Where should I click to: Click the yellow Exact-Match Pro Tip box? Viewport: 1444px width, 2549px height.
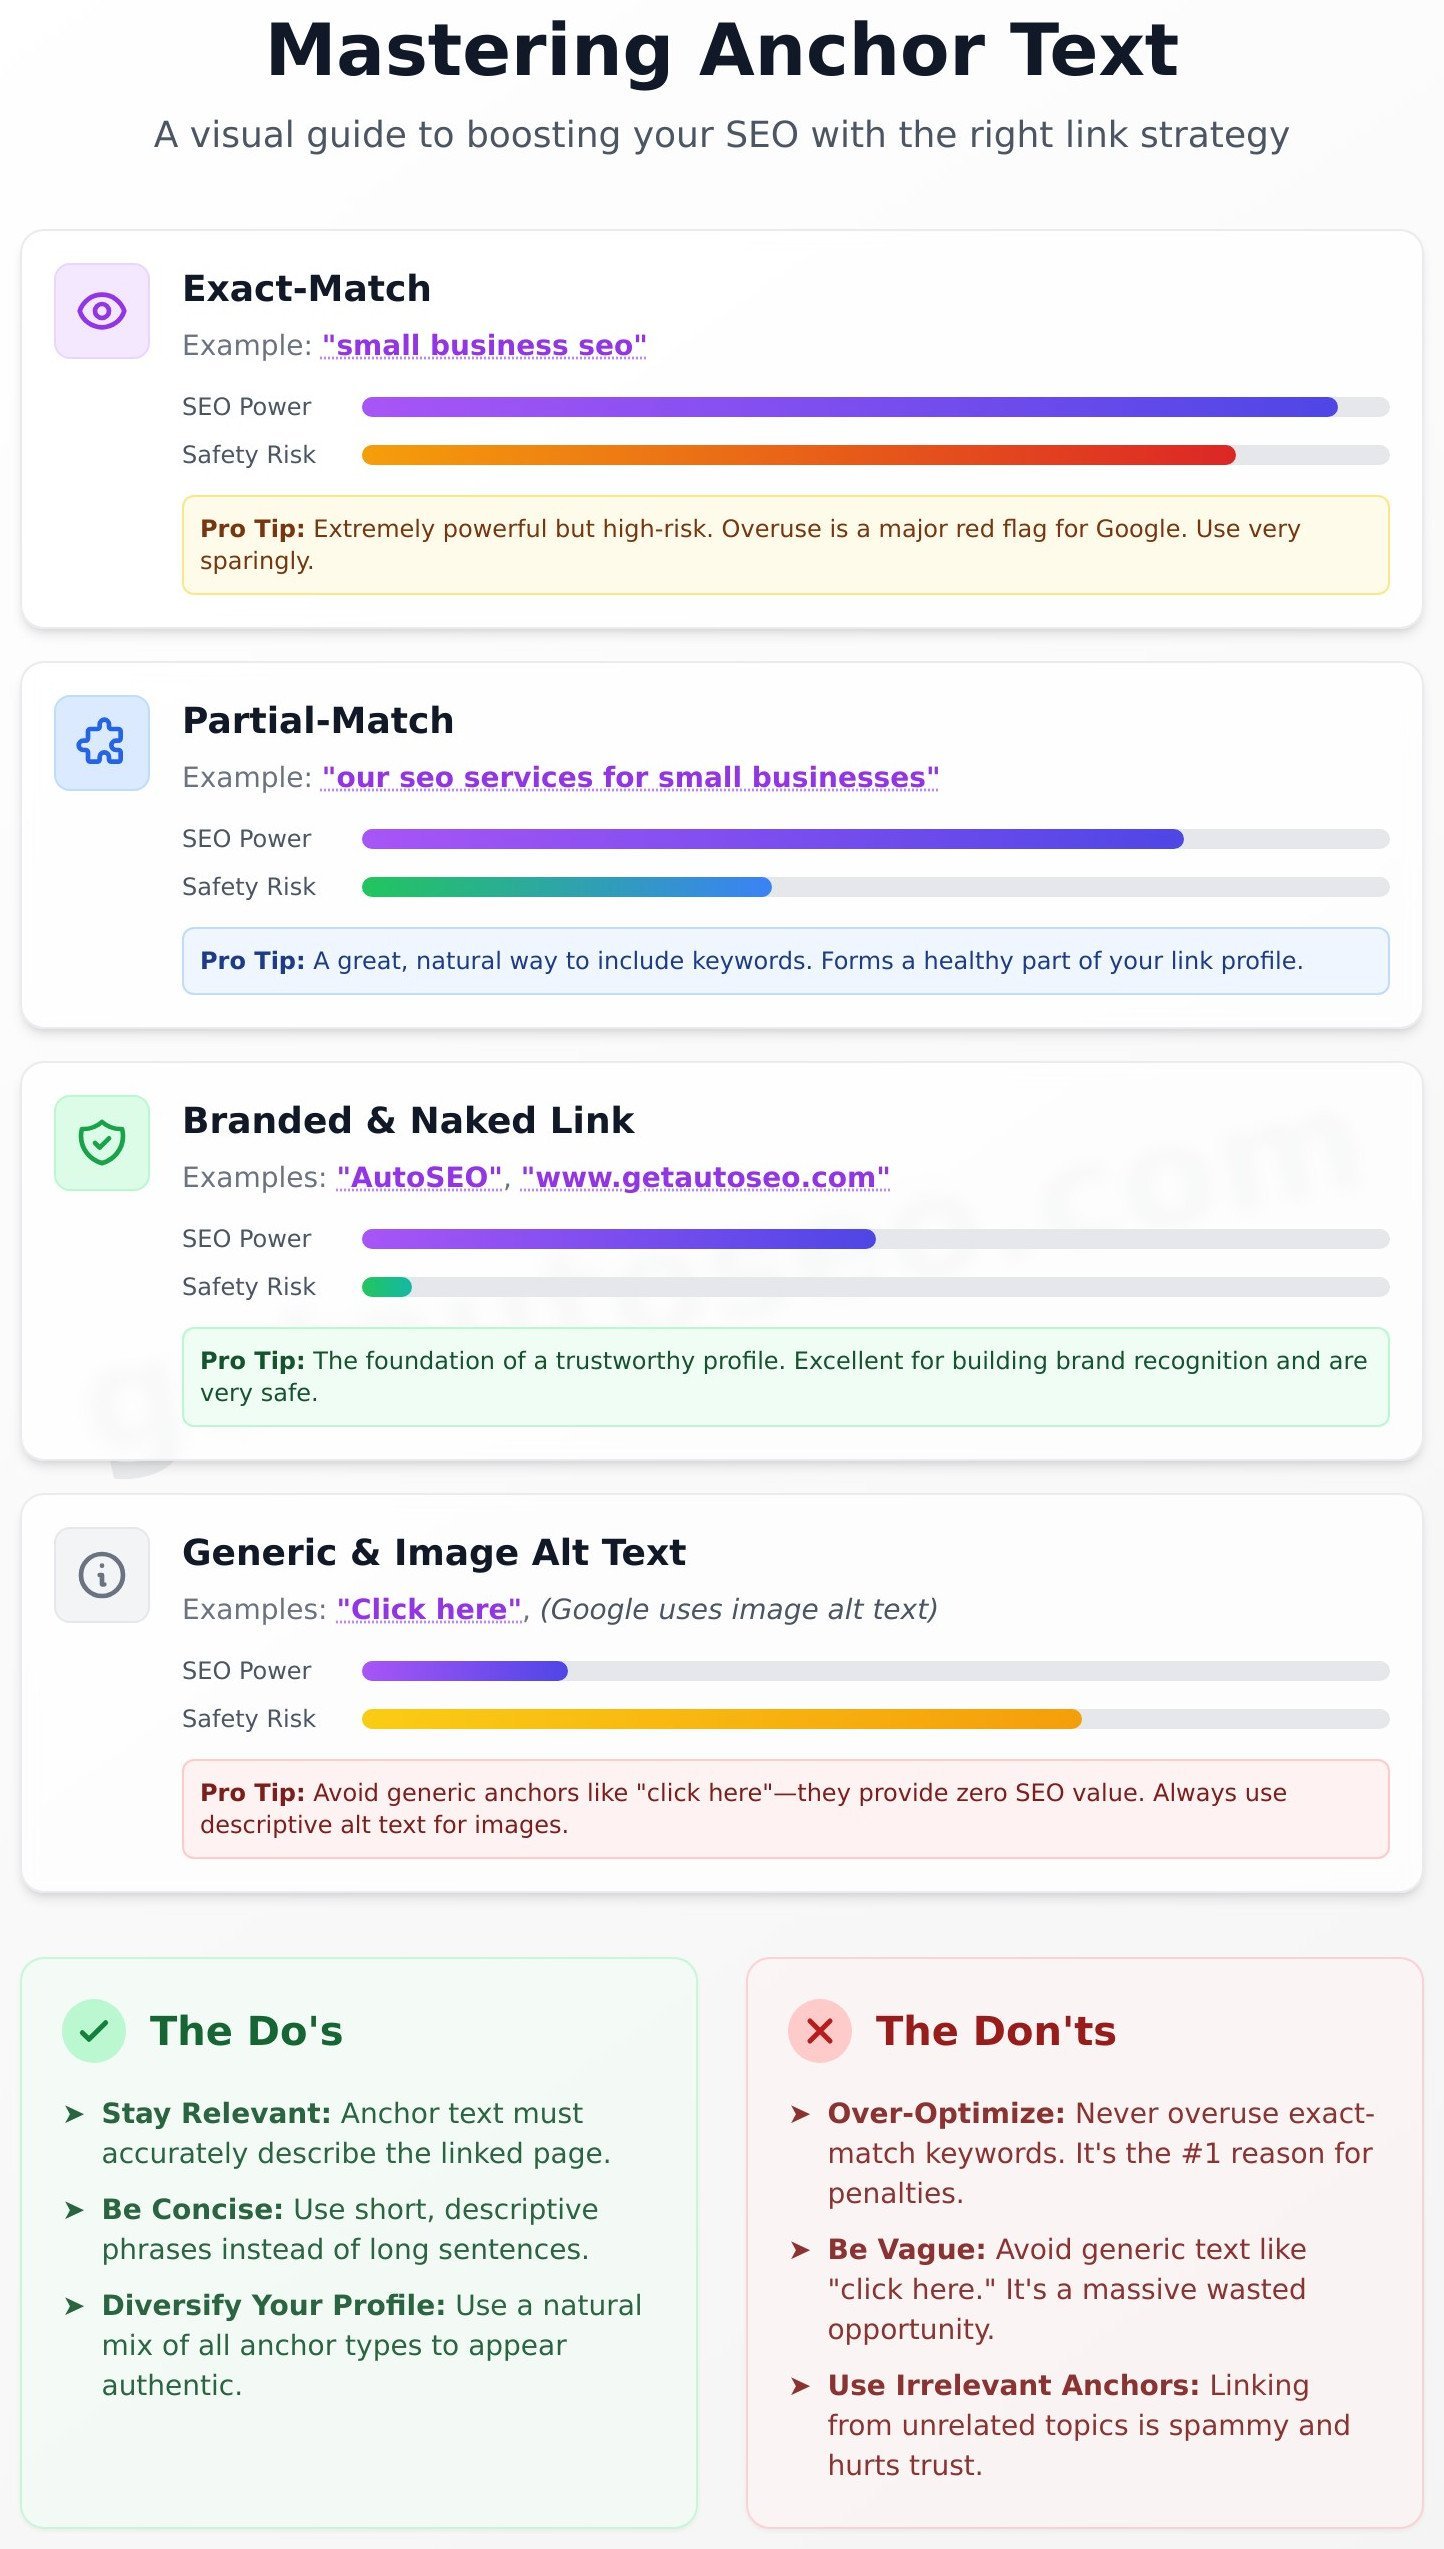pos(785,545)
